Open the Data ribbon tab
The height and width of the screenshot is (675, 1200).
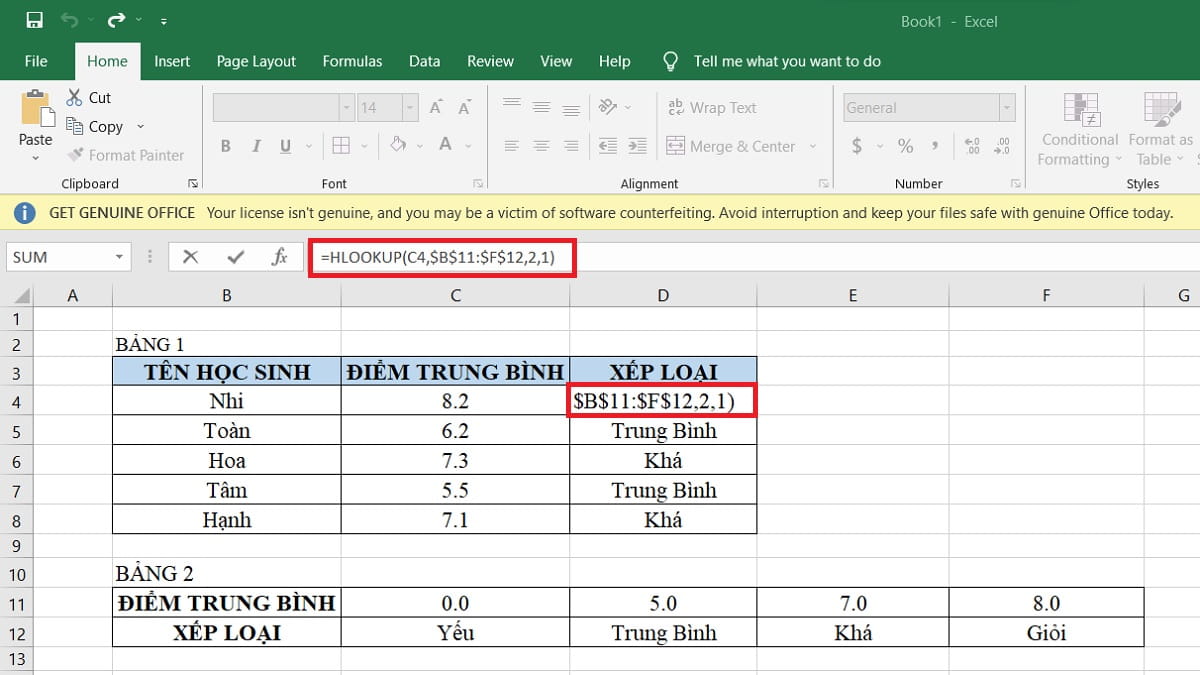point(424,61)
